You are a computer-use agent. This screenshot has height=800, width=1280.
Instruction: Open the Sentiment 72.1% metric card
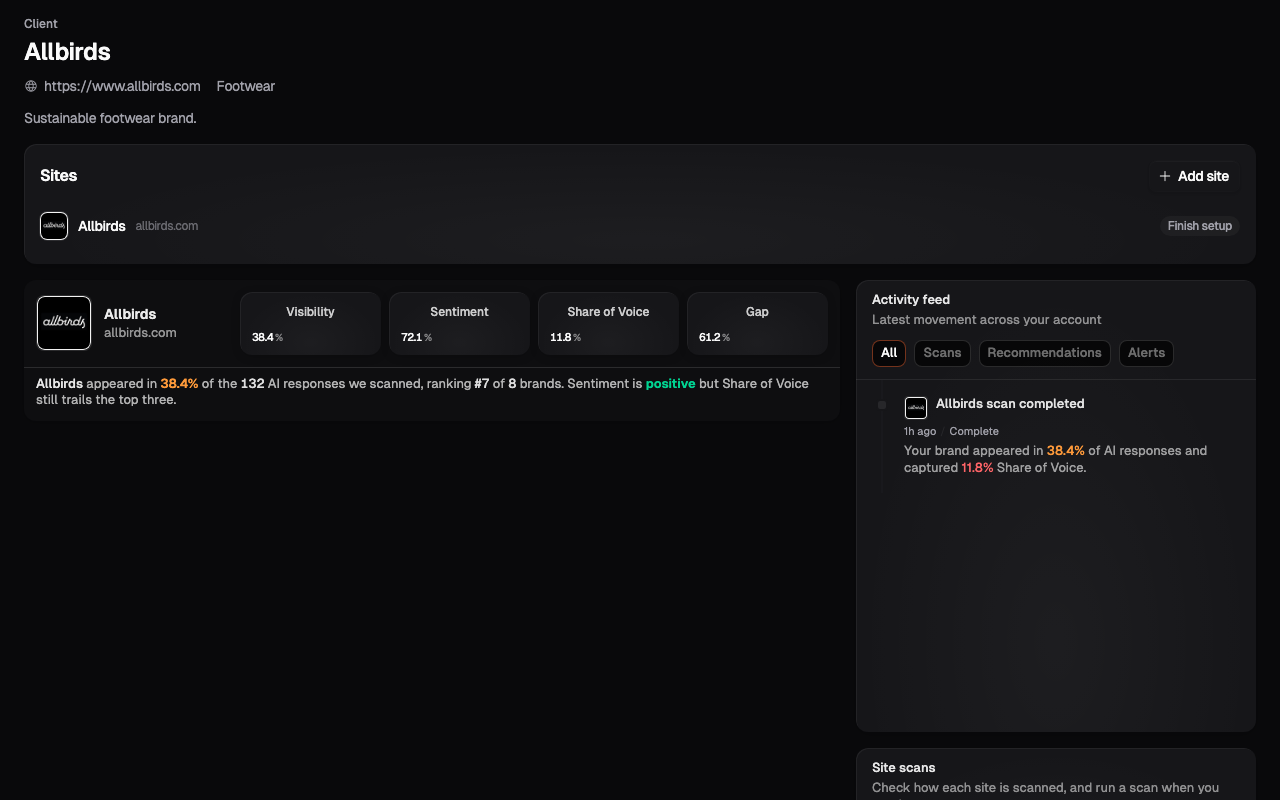click(x=459, y=323)
